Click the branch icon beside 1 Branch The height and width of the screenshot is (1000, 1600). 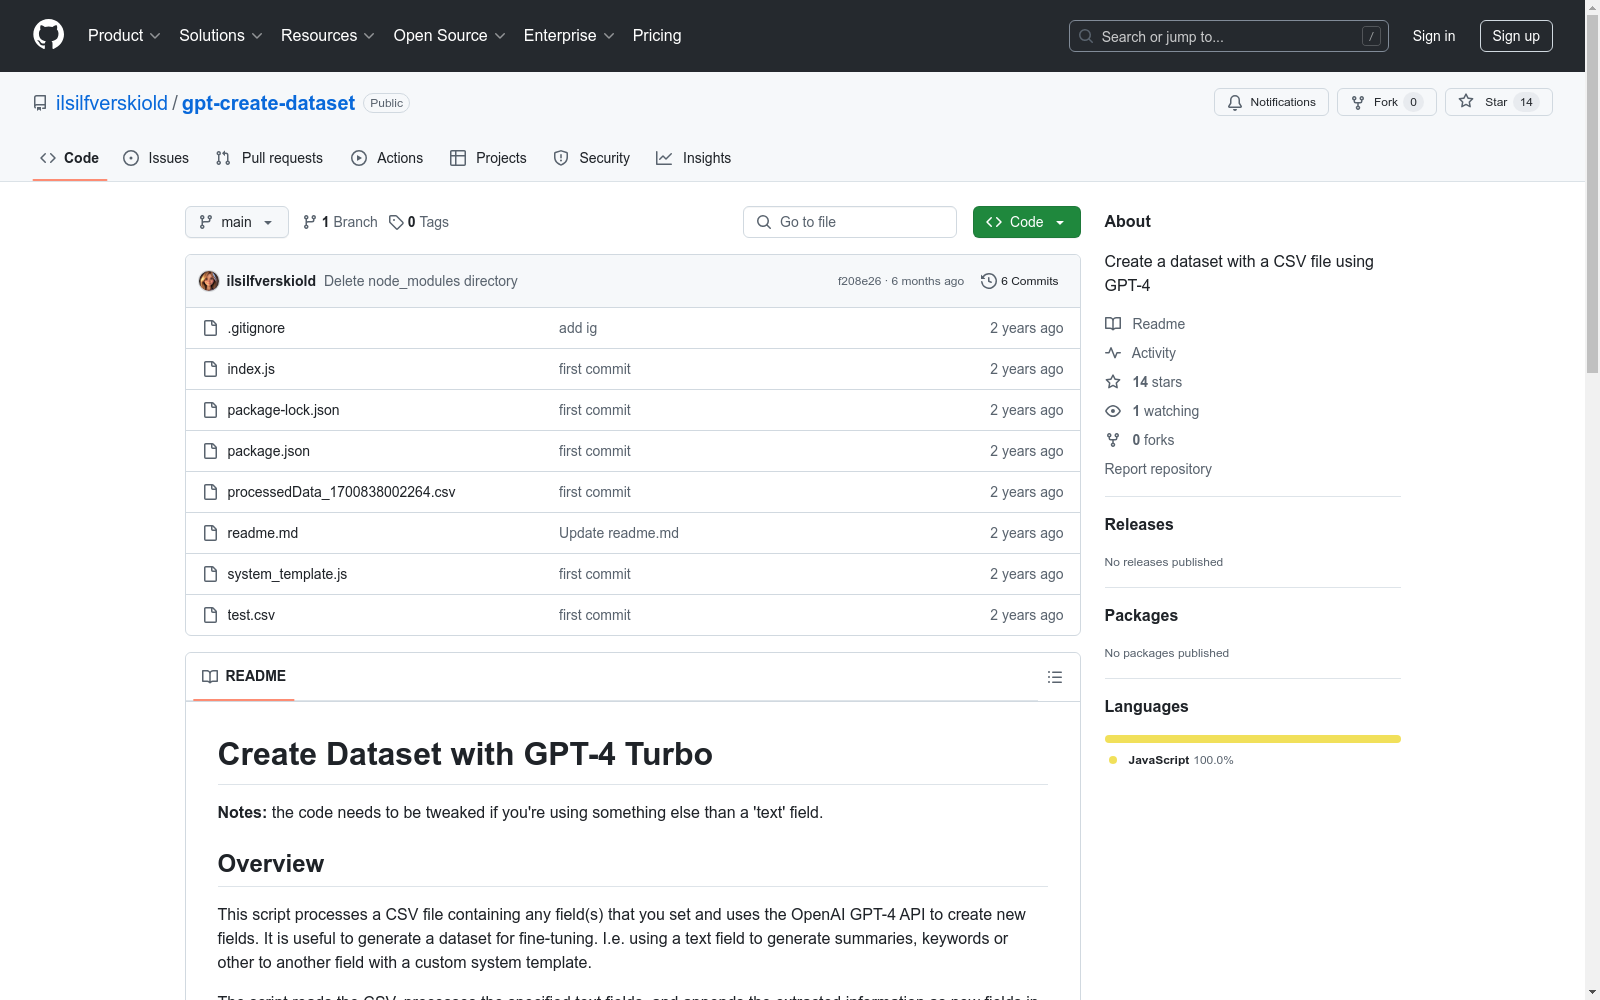pos(310,222)
